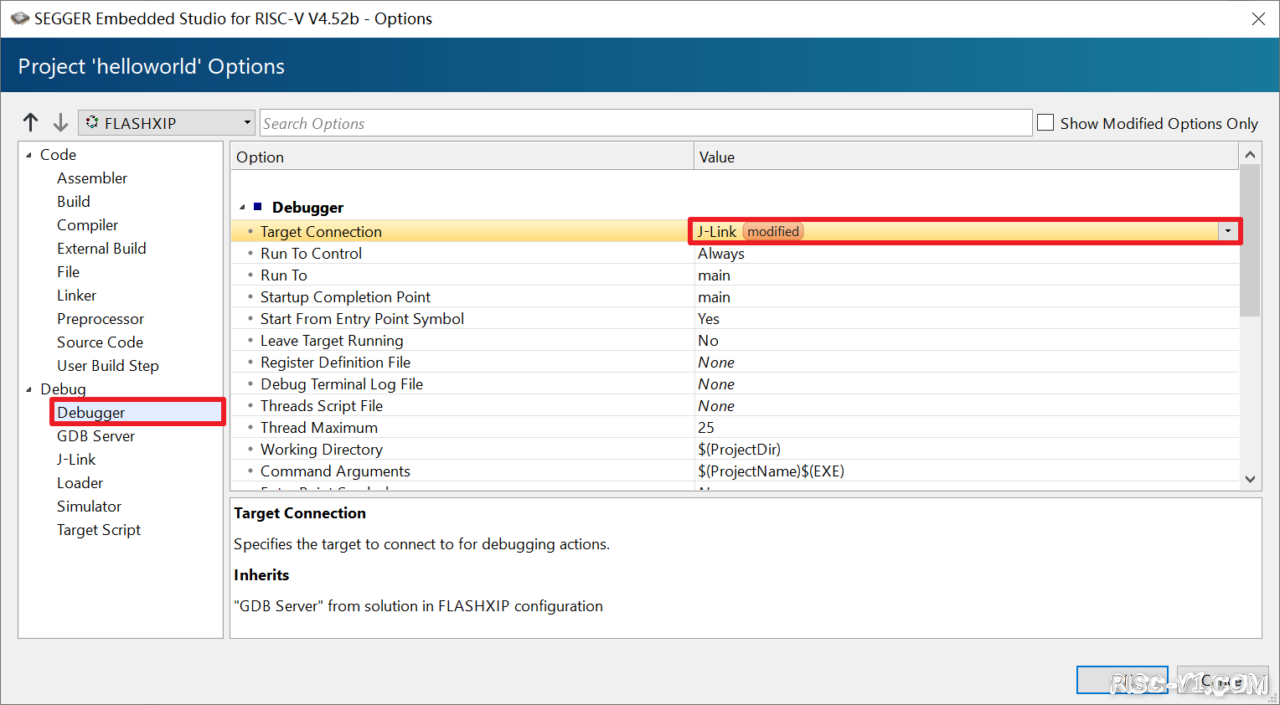Screen dimensions: 1280x705
Task: Select Compiler in the Code section
Action: pyautogui.click(x=87, y=225)
